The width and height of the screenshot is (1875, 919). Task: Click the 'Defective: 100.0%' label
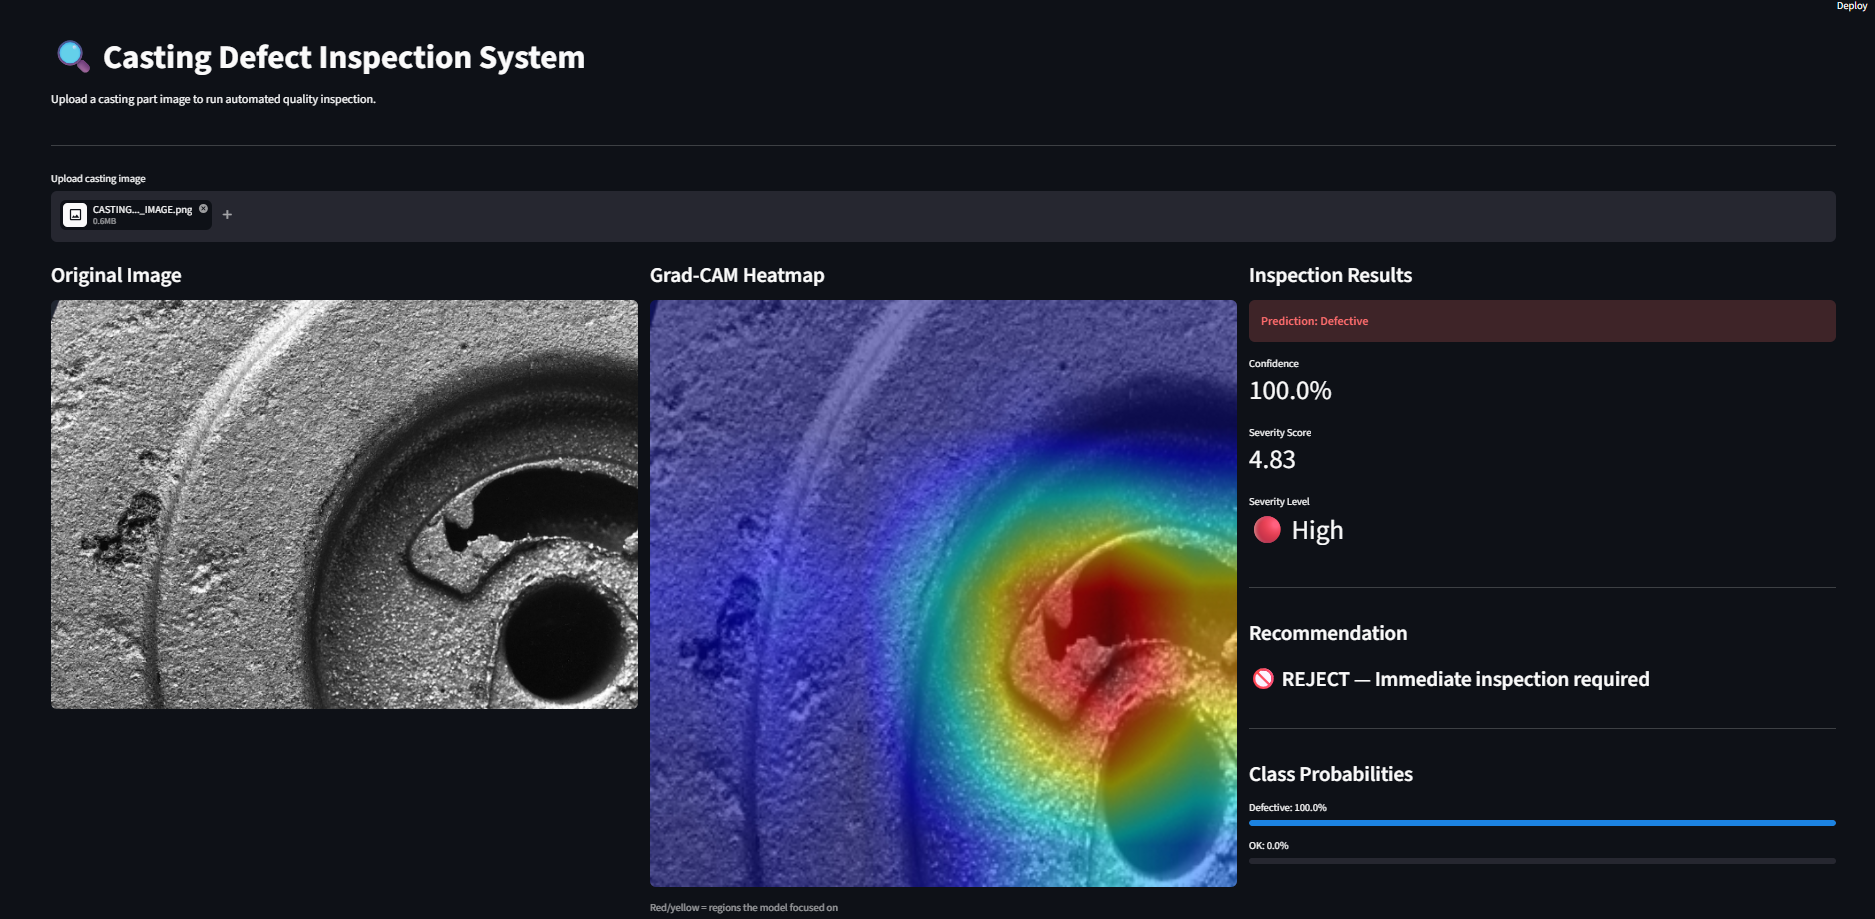tap(1288, 808)
